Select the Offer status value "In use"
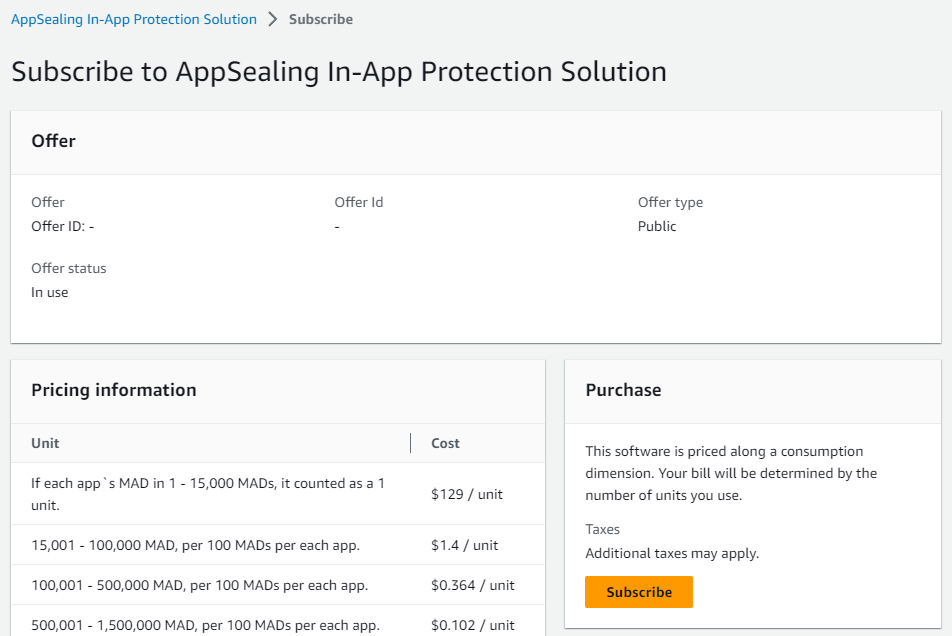Image resolution: width=952 pixels, height=636 pixels. pos(50,293)
